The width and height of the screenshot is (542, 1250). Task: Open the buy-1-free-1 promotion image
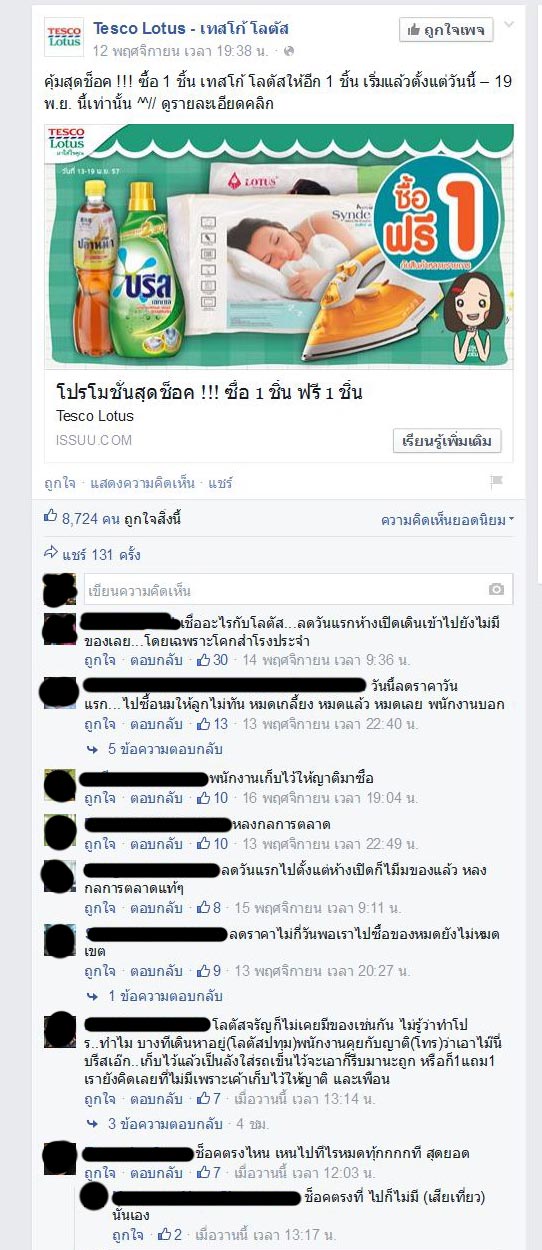click(x=279, y=246)
